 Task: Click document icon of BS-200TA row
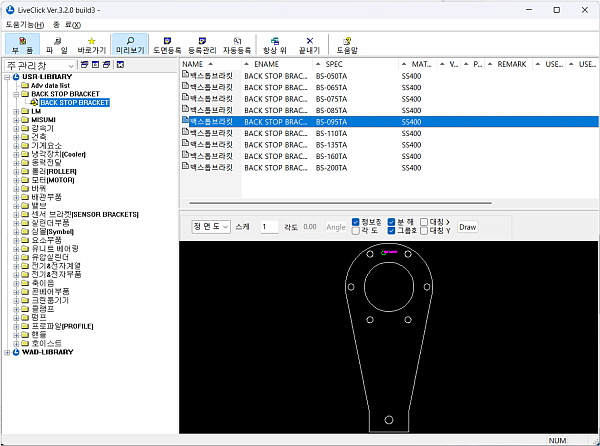click(186, 166)
